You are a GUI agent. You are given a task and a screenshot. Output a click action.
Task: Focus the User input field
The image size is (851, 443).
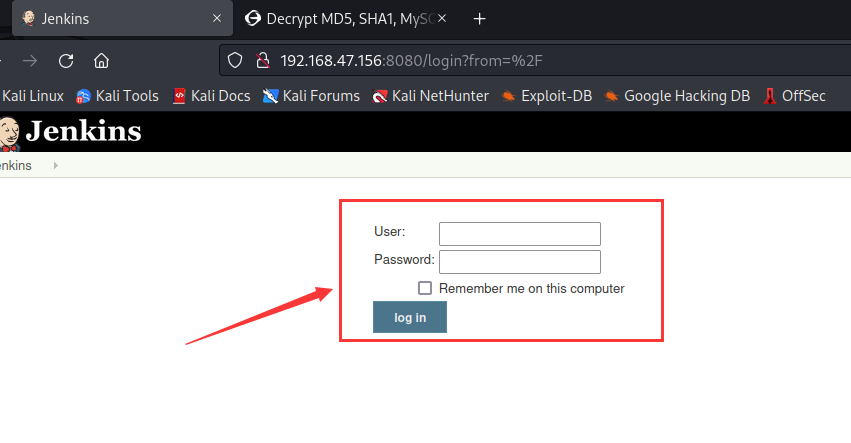[519, 234]
